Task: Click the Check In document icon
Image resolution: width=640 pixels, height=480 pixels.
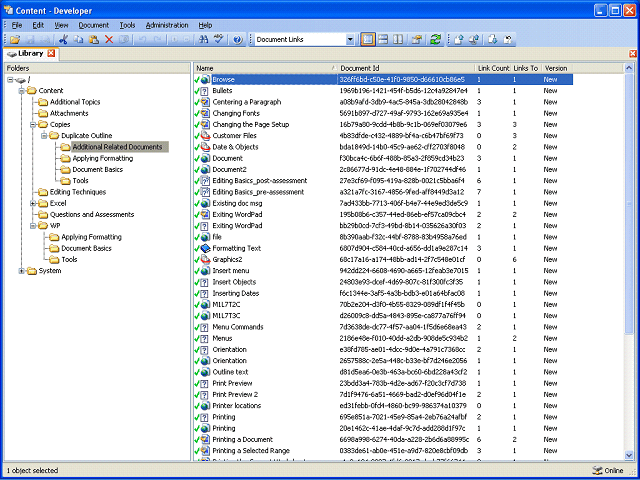Action: pos(459,40)
